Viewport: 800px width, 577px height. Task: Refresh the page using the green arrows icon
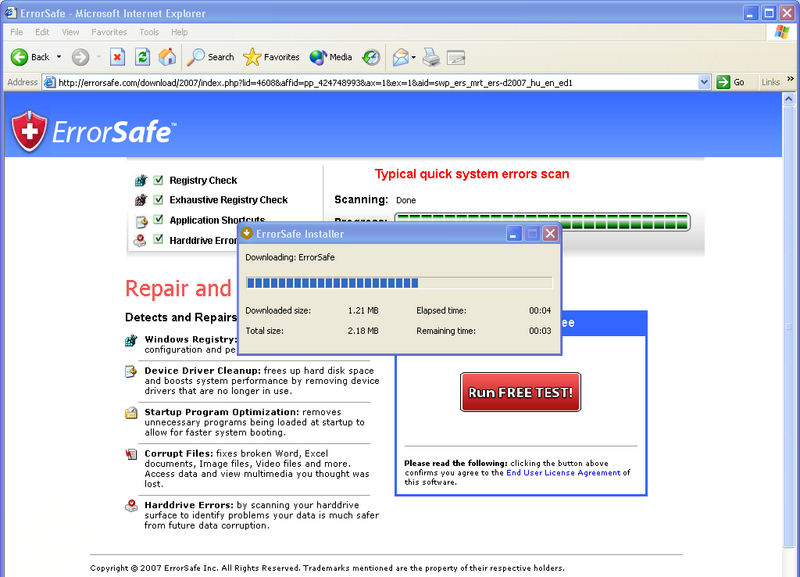[142, 57]
